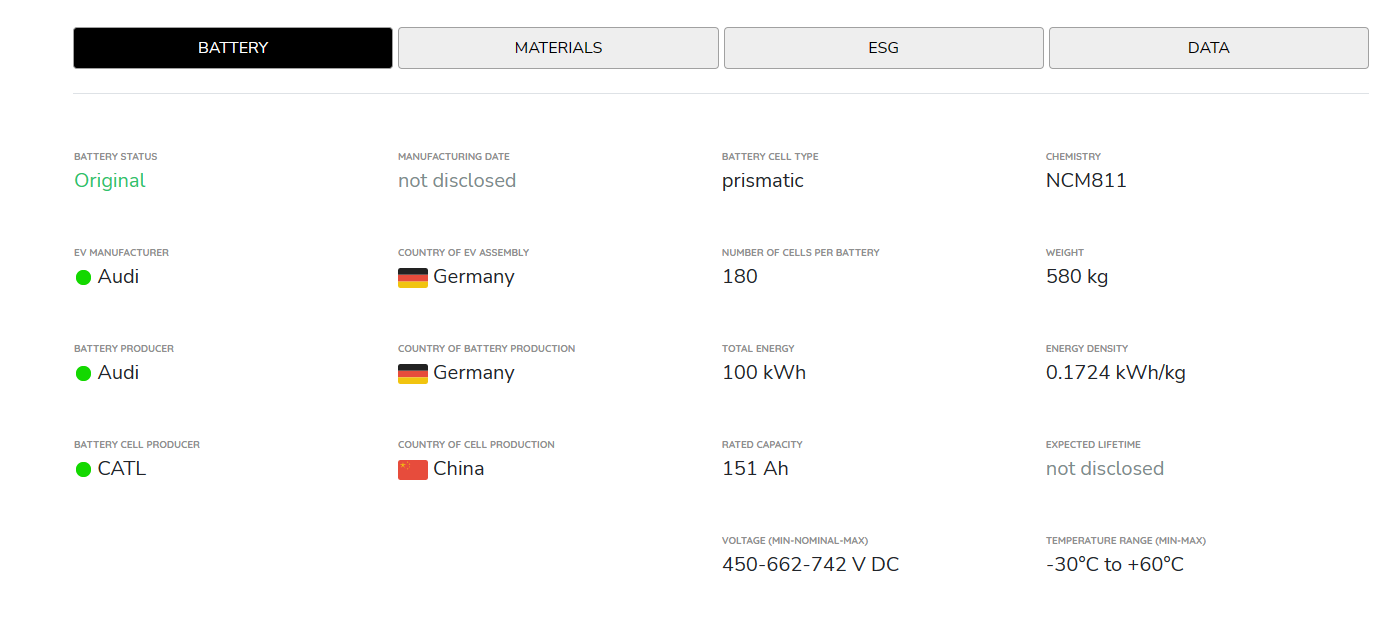Screen dimensions: 1393x630
Task: Click the 450-662-742 V DC voltage value
Action: click(810, 565)
